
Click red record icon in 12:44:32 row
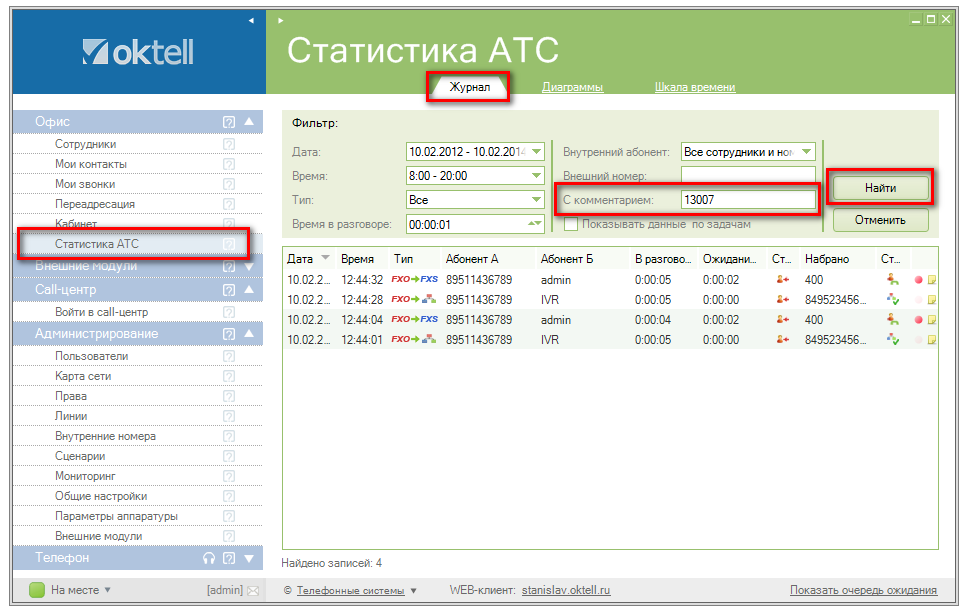[918, 280]
